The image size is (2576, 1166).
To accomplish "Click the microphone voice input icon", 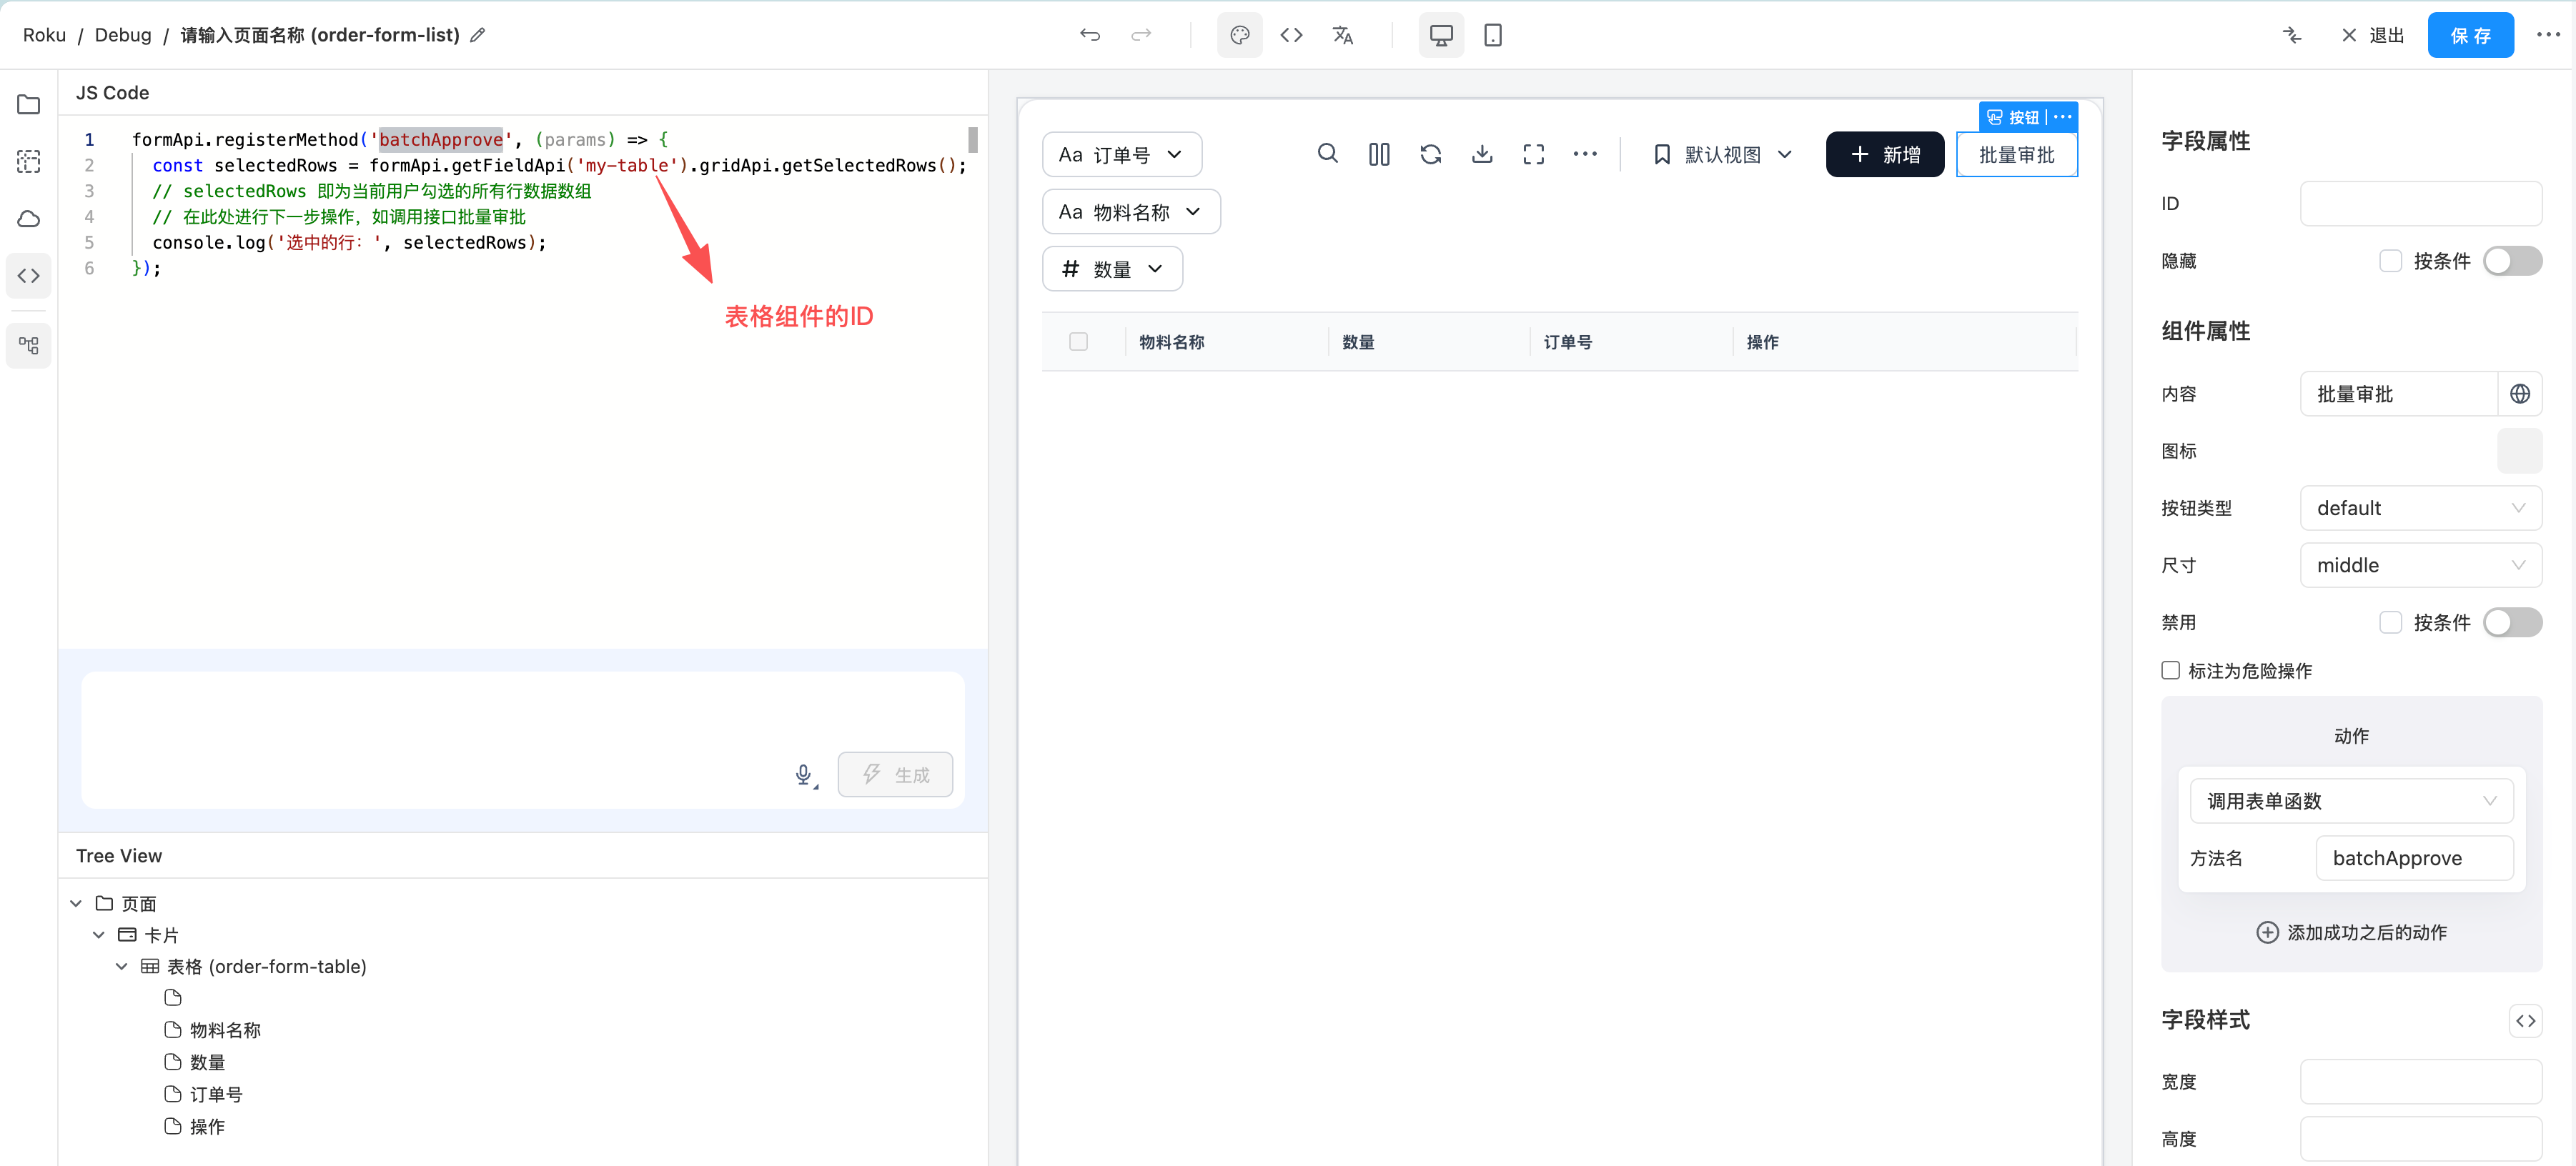I will [804, 775].
